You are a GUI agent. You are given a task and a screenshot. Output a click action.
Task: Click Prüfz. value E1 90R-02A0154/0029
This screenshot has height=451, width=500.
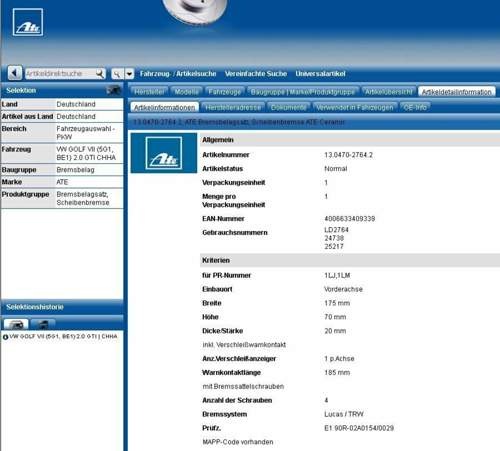pyautogui.click(x=359, y=428)
